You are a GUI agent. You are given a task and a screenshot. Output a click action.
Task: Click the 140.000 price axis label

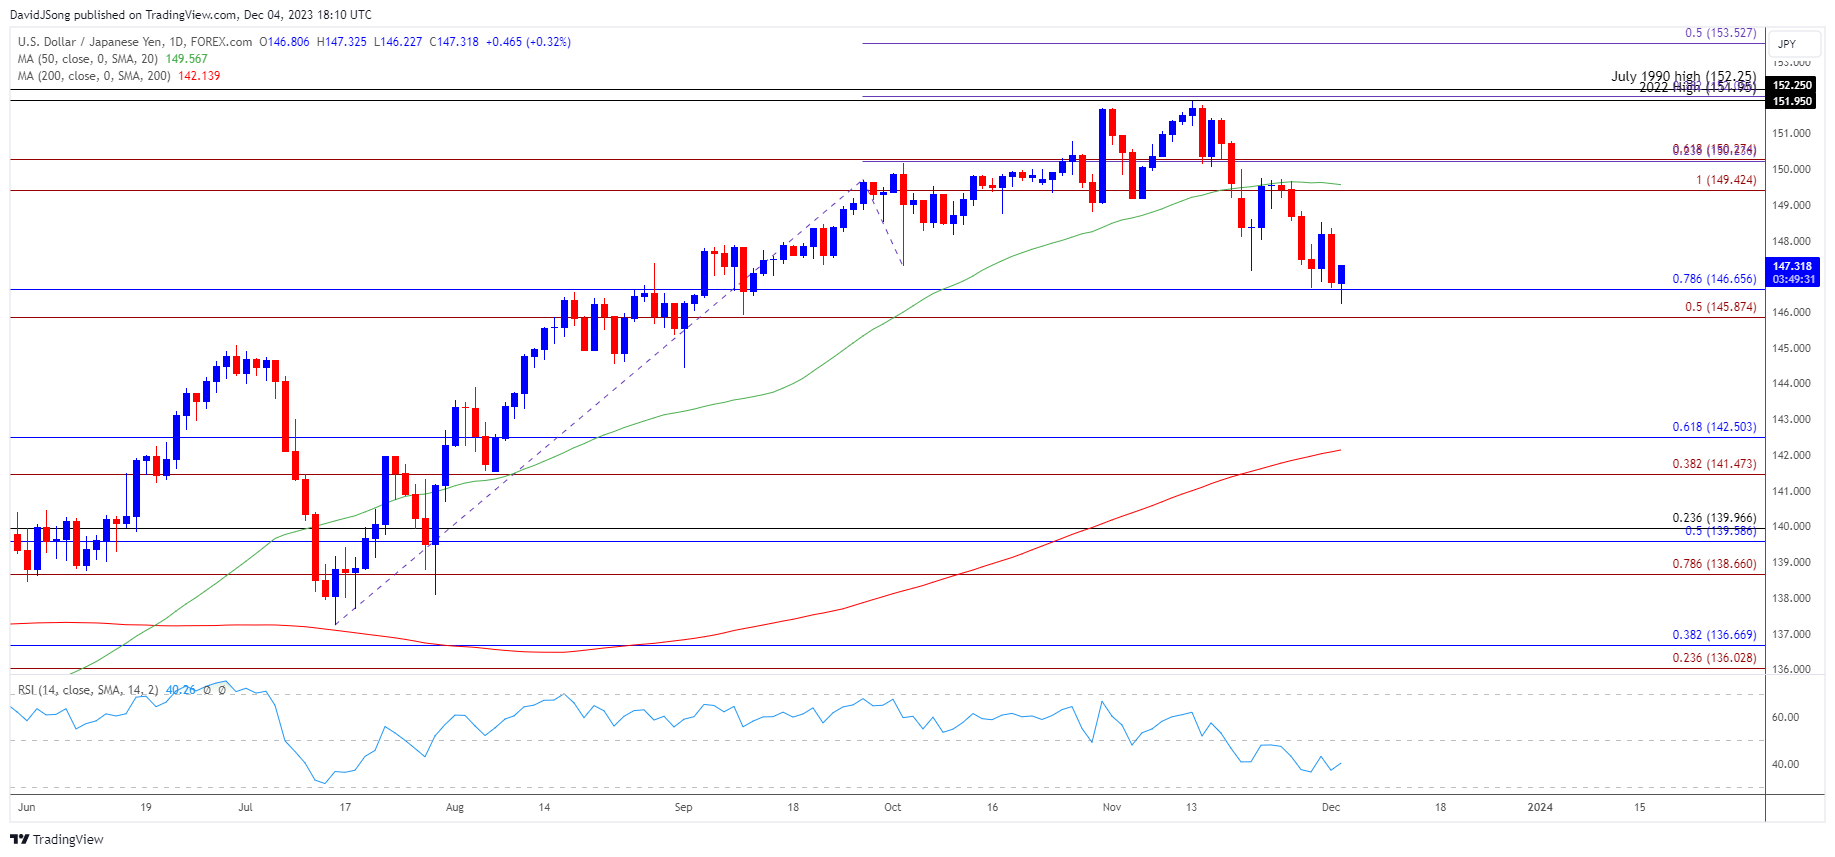click(1791, 527)
